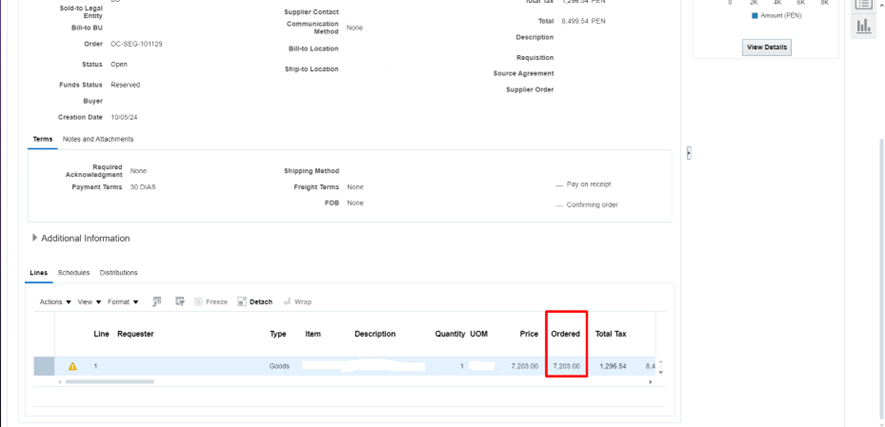Click the 7,203.00 value in the Price column
Viewport: 885px width, 427px height.
click(x=524, y=366)
